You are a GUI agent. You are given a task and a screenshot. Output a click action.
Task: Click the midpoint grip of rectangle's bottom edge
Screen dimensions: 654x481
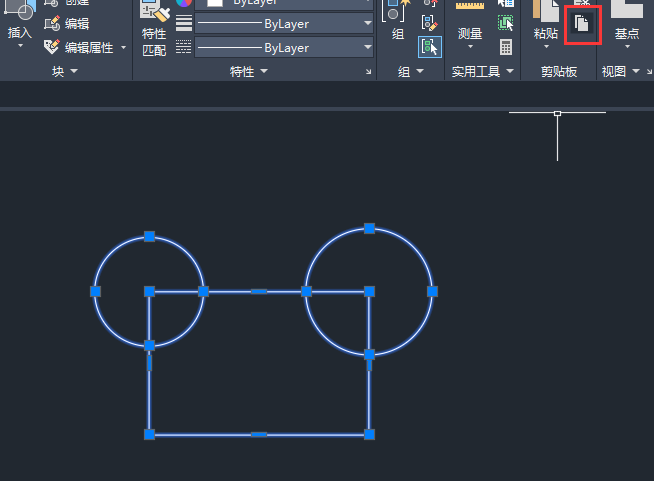pos(259,435)
